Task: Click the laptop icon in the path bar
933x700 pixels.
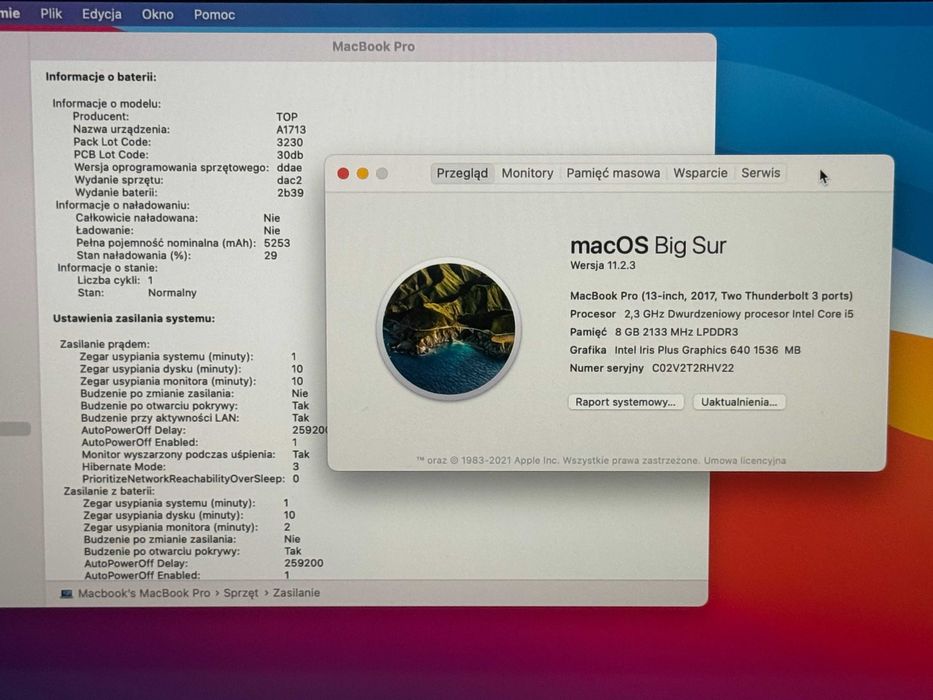Action: pos(67,593)
